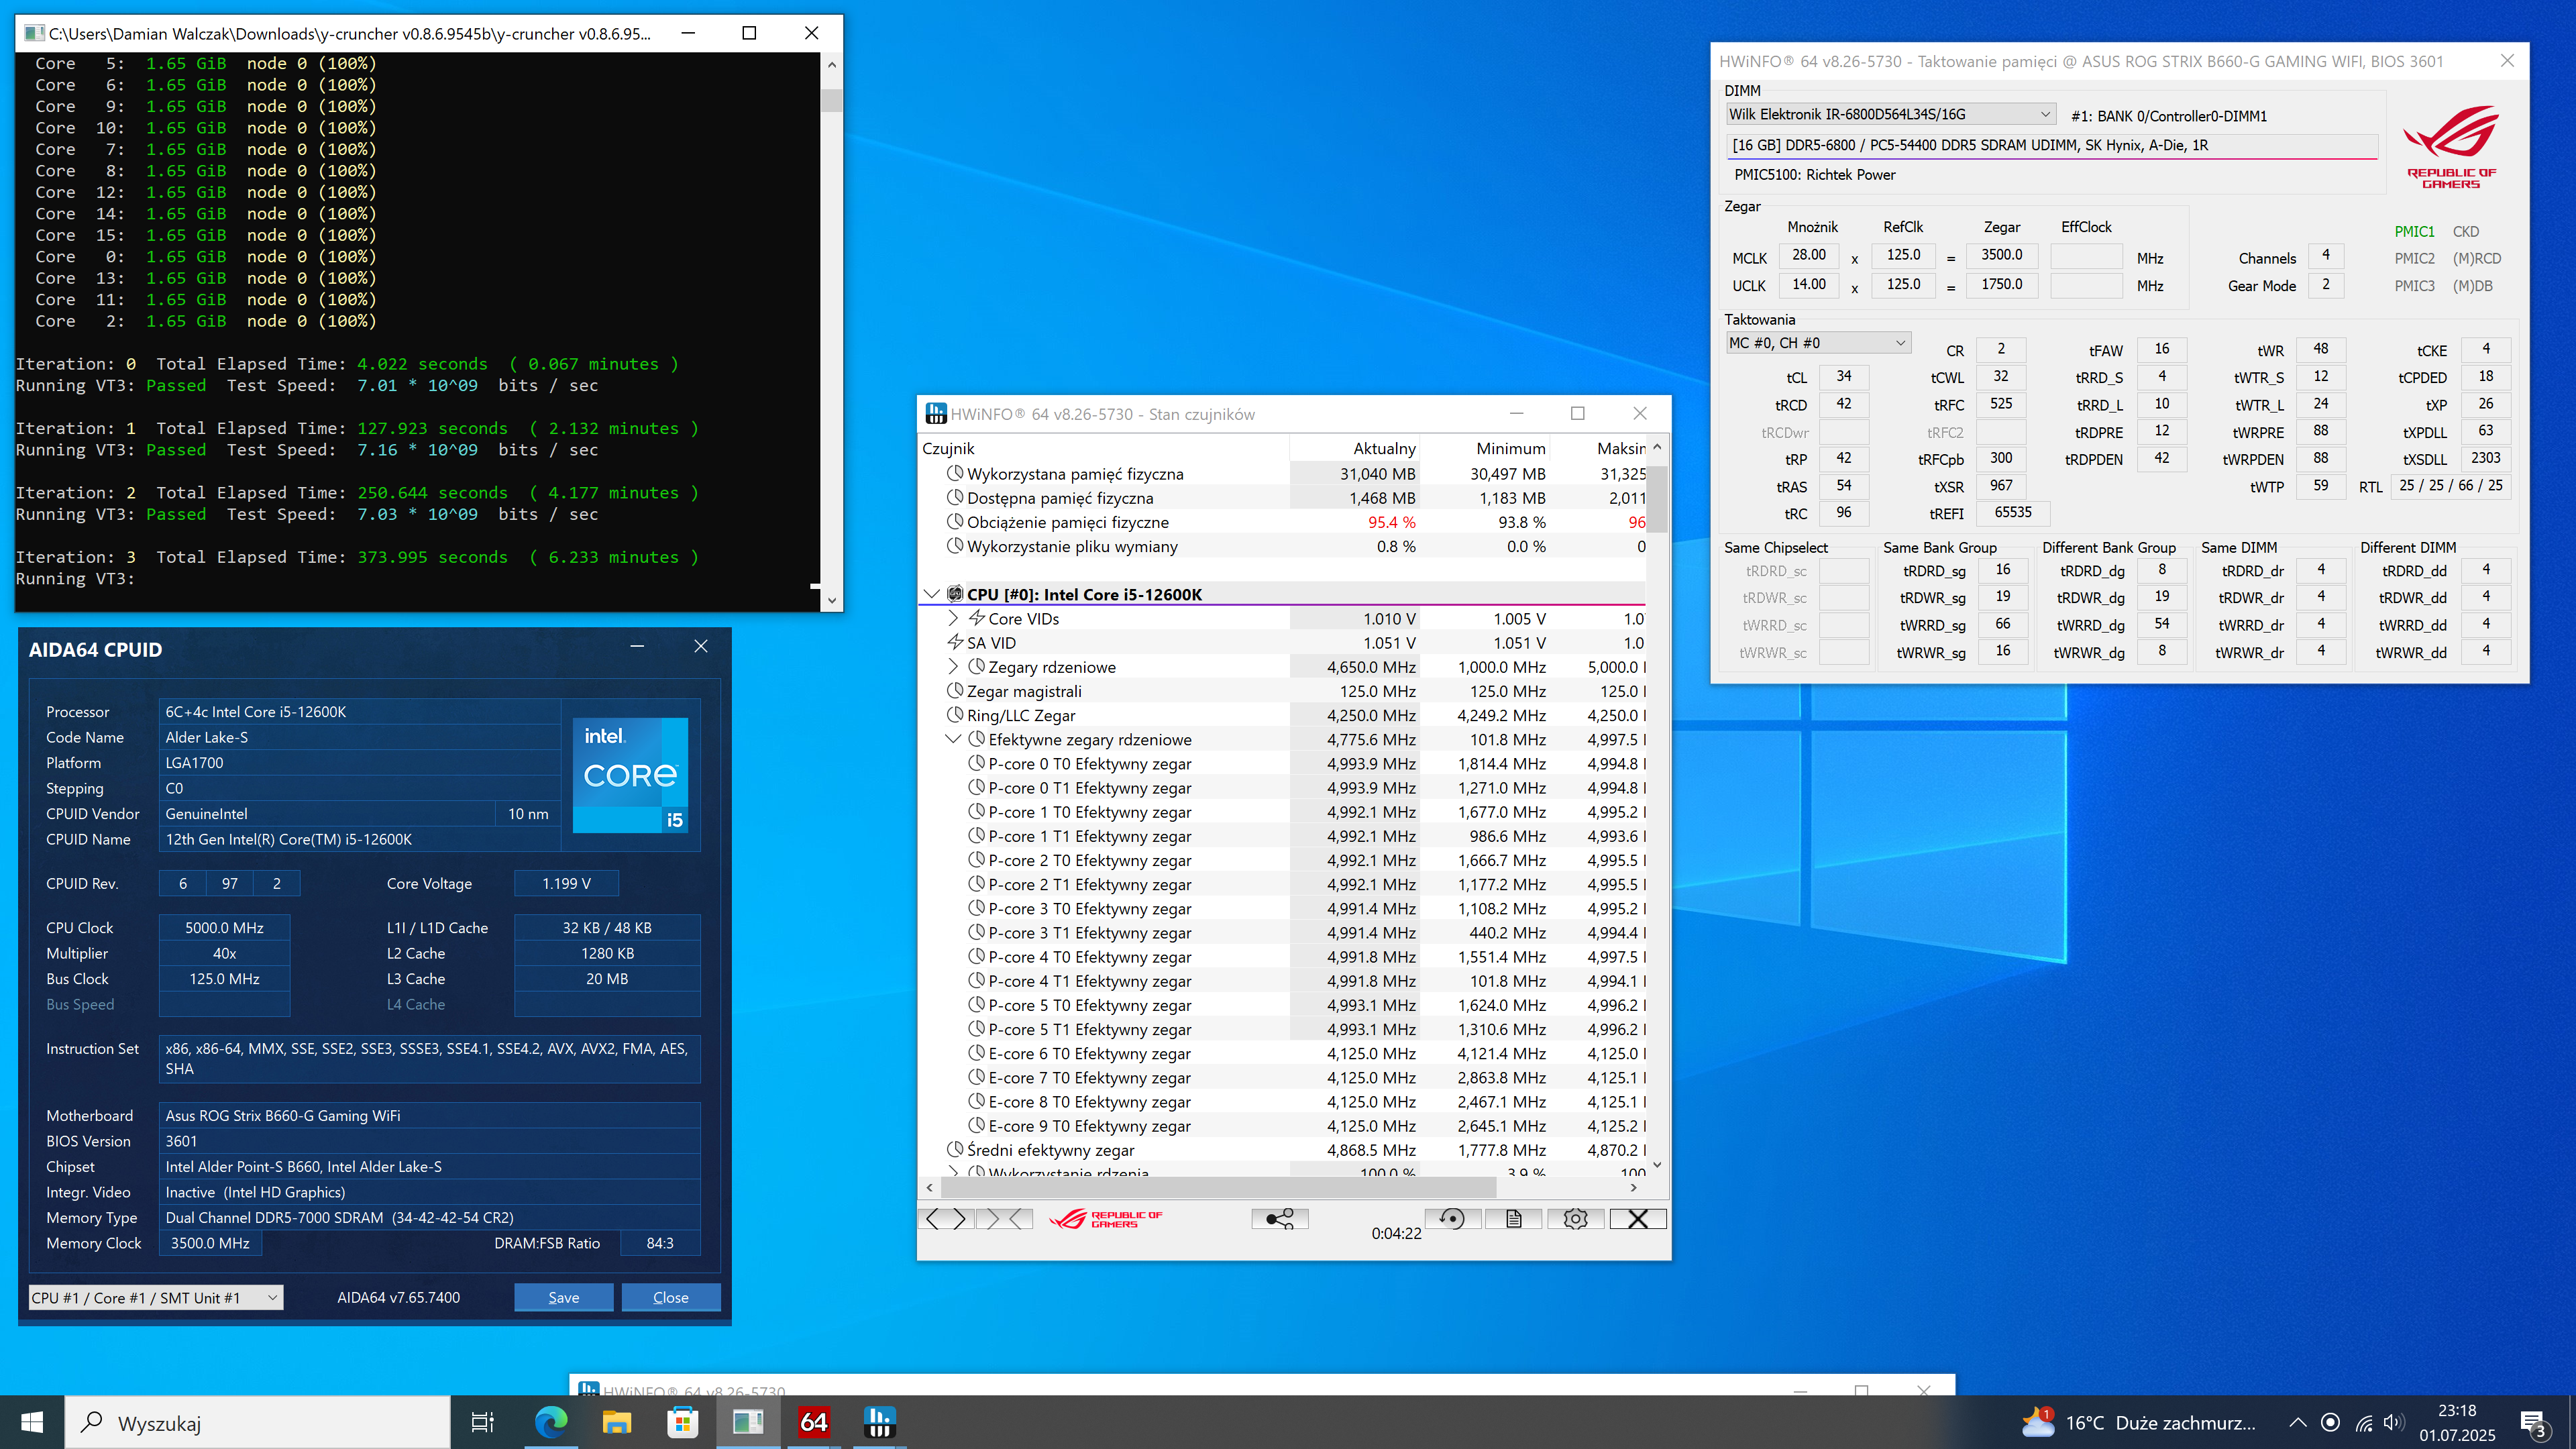Click the X button in sensors toolbar
2576x1449 pixels.
[x=1637, y=1218]
